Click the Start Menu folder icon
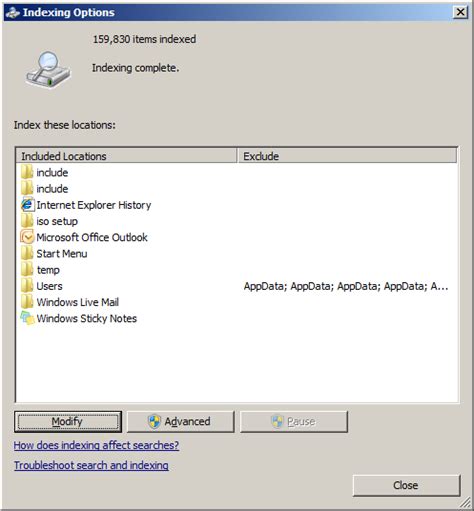Viewport: 474px width, 511px height. coord(27,253)
